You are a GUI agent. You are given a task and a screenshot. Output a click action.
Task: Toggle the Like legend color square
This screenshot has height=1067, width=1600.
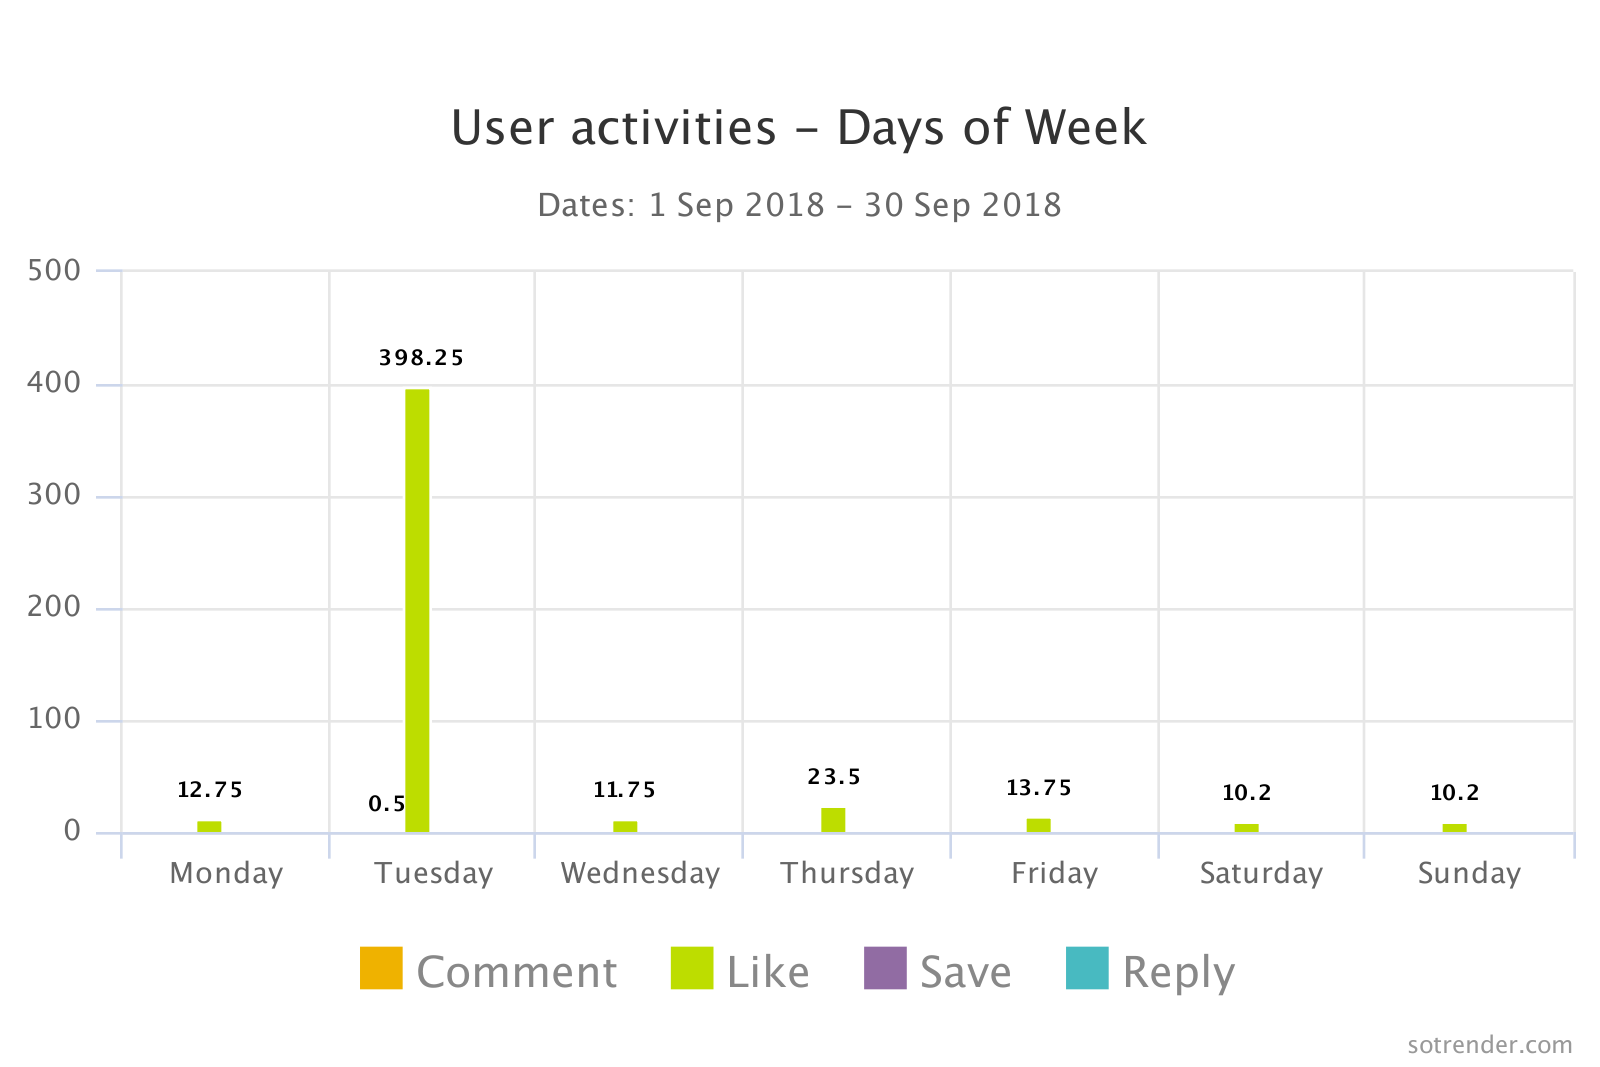pyautogui.click(x=692, y=968)
